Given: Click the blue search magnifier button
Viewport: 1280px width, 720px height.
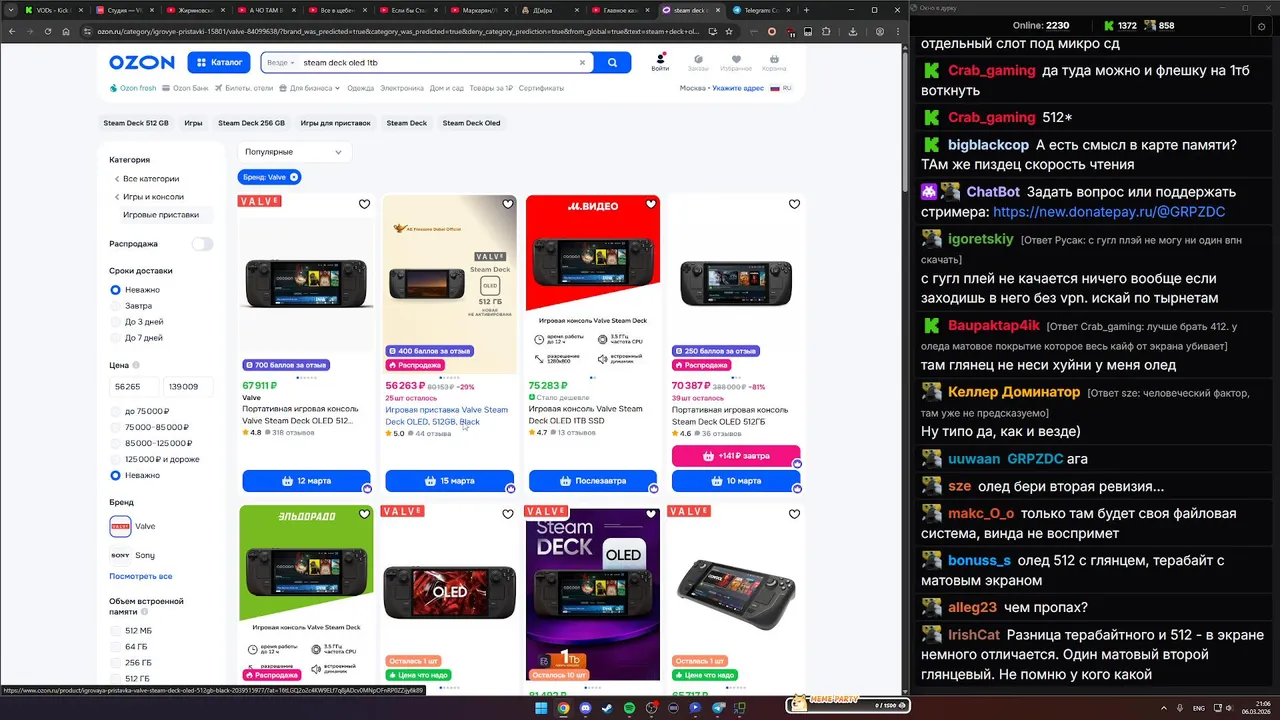Looking at the screenshot, I should (612, 62).
